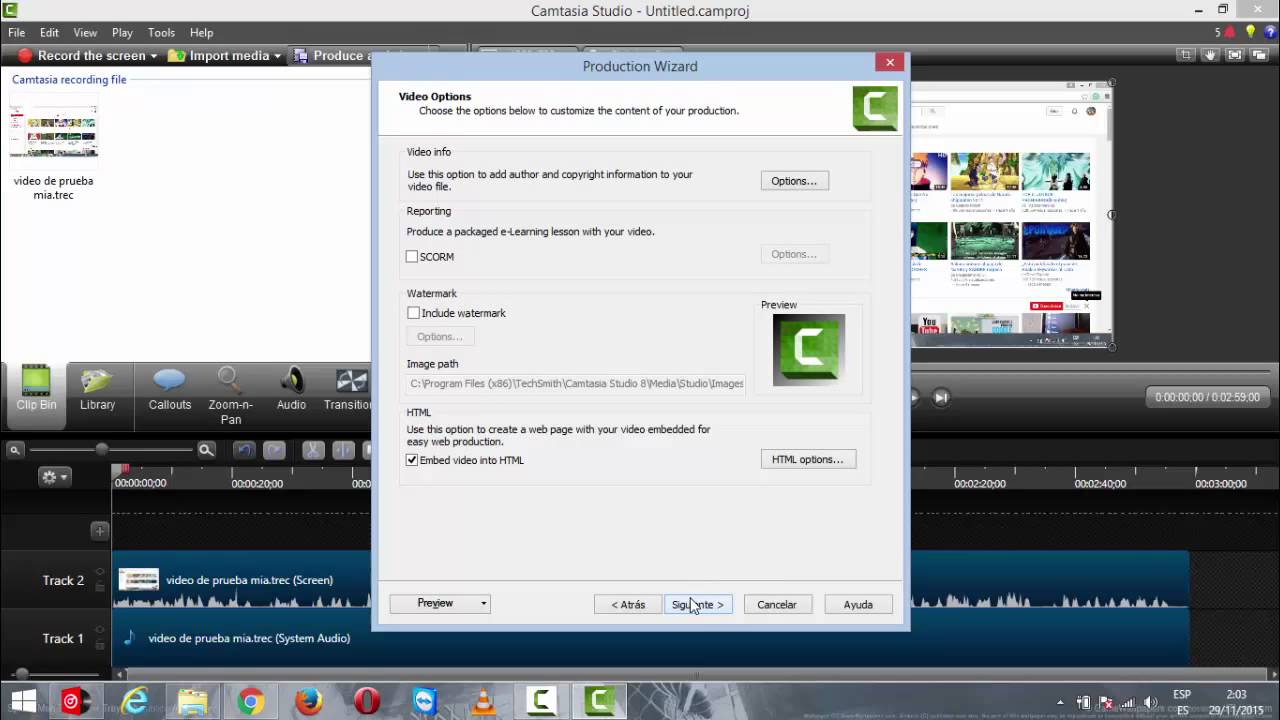The width and height of the screenshot is (1280, 720).
Task: Open the tips lightbulb icon
Action: click(1250, 32)
